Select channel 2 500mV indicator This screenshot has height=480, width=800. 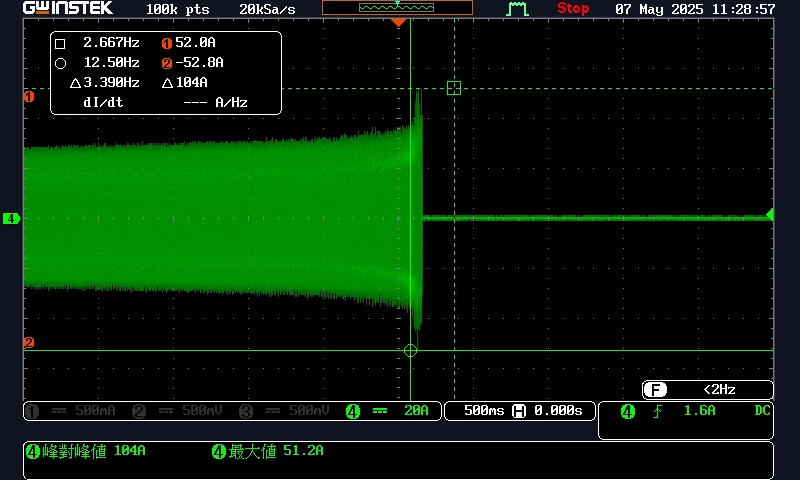(x=178, y=411)
